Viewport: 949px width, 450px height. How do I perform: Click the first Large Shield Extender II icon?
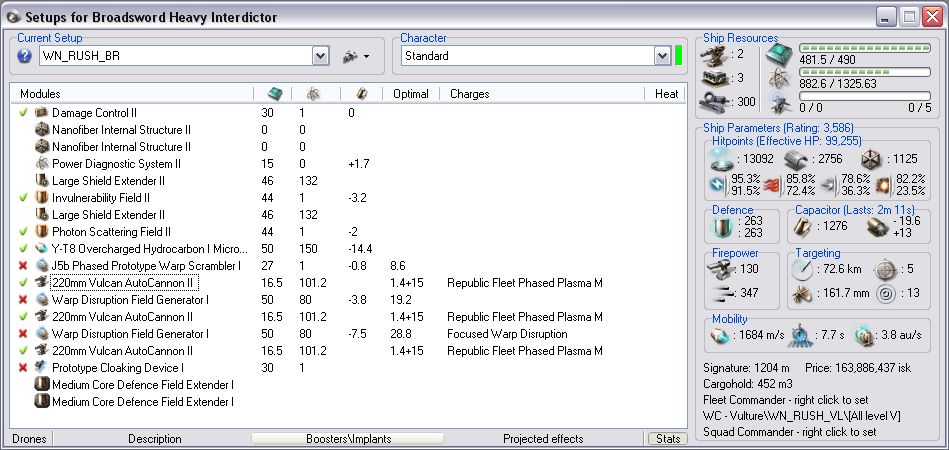click(42, 180)
